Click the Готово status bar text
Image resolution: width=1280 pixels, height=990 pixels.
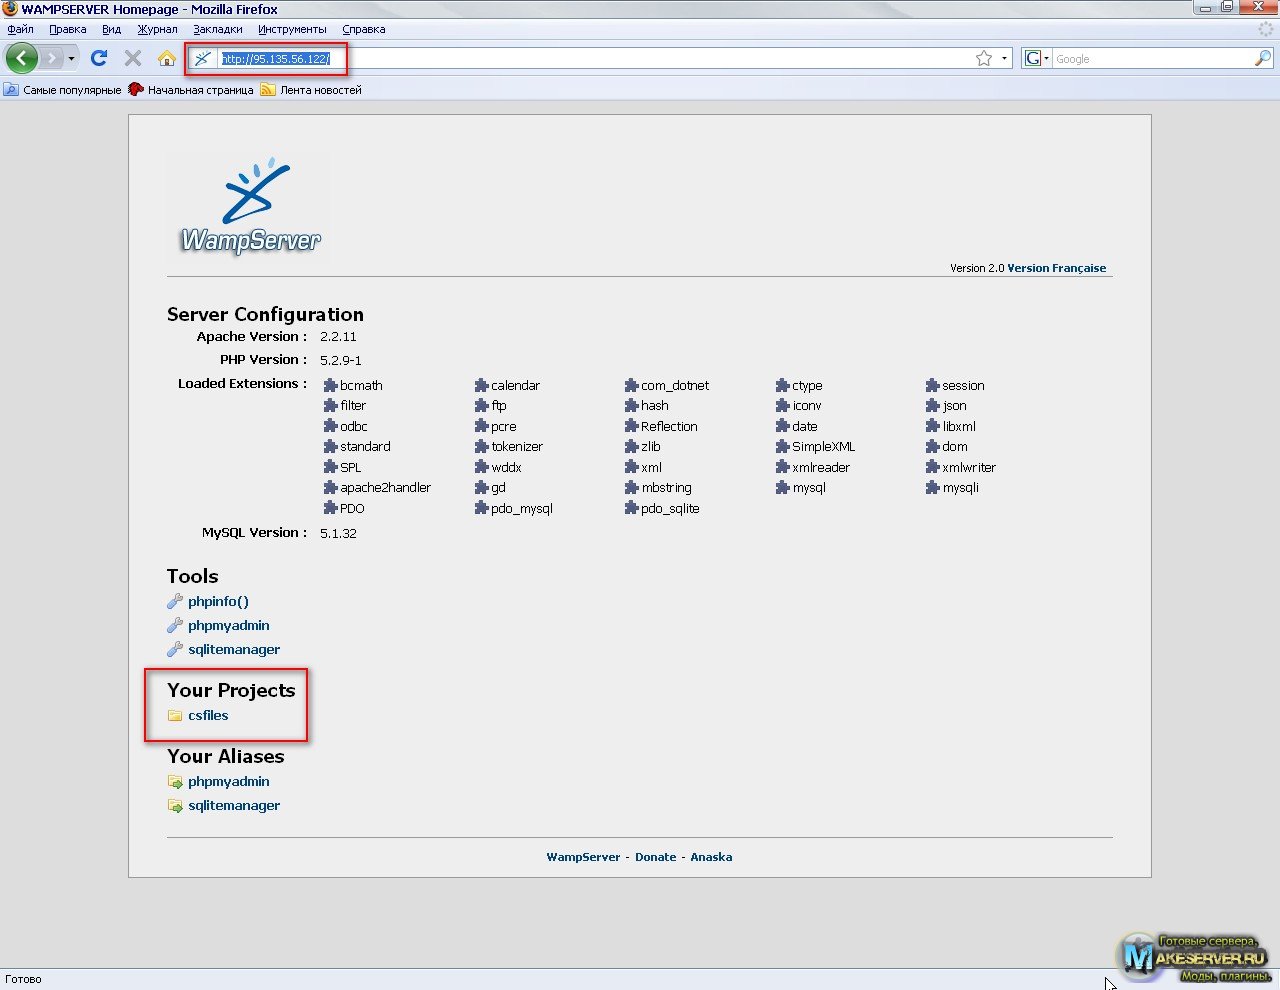(x=23, y=979)
